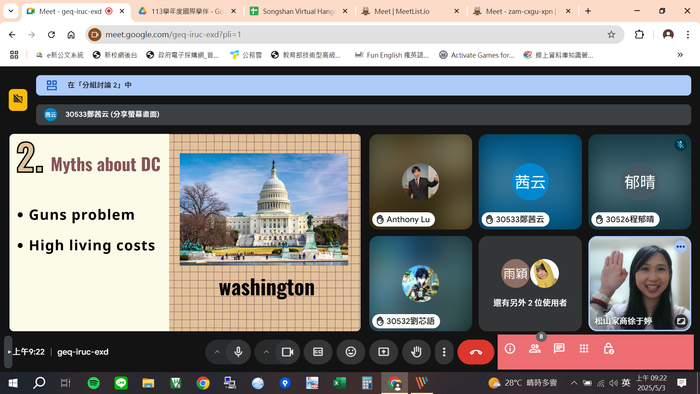Image resolution: width=700 pixels, height=394 pixels.
Task: Click the shared Washington presentation slide
Action: click(x=185, y=232)
